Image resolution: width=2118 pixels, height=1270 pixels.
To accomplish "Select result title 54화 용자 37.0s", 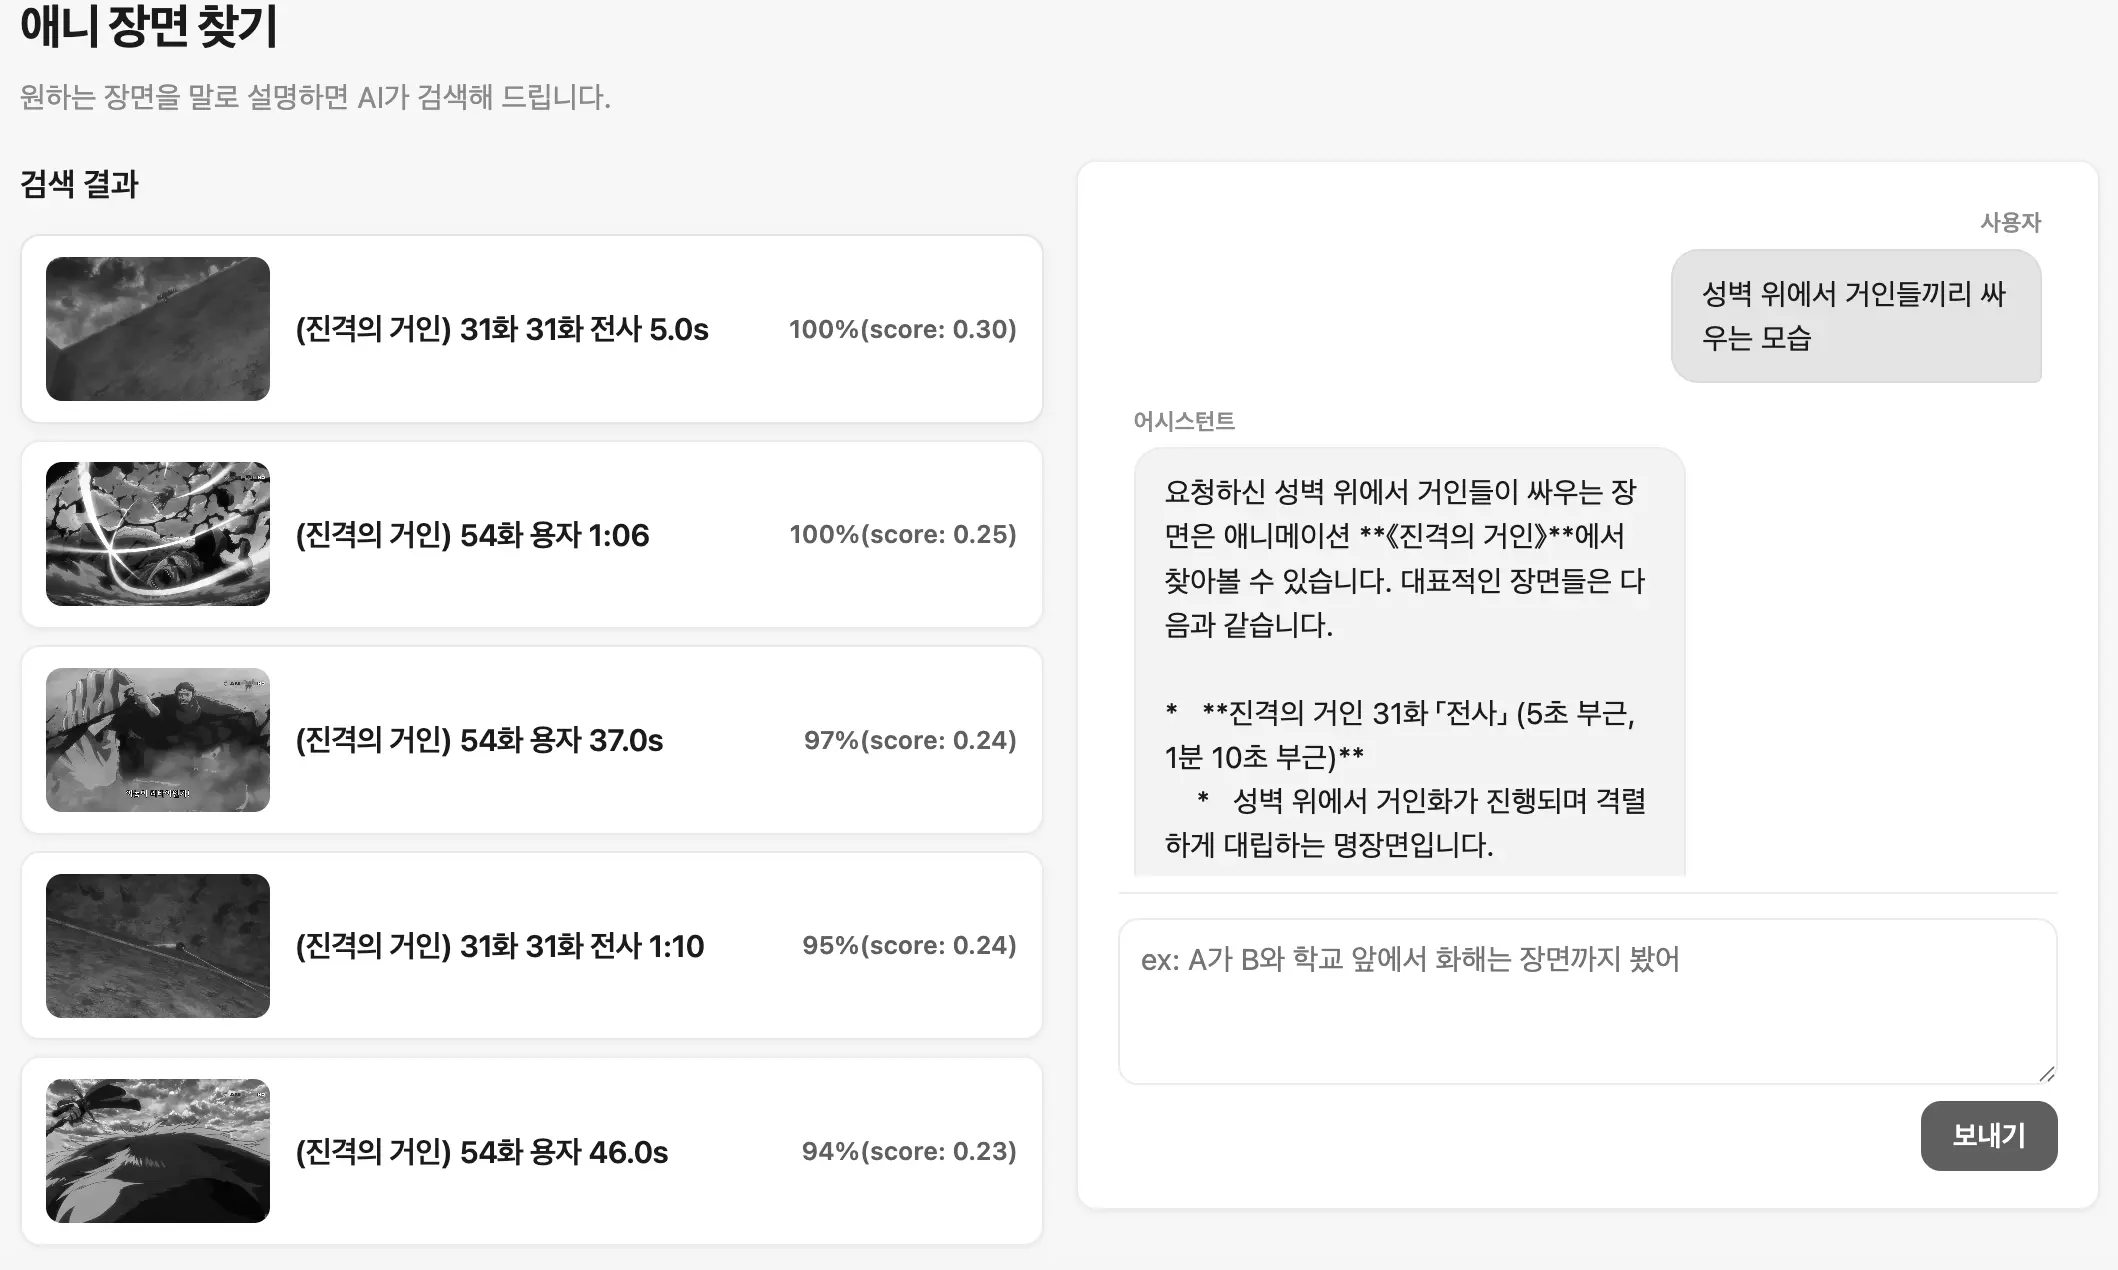I will [x=479, y=740].
